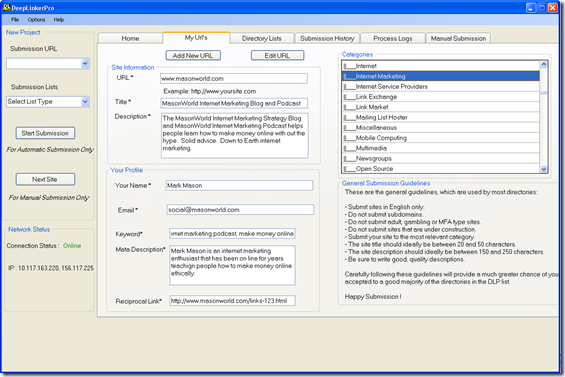Screen dimensions: 565x377
Task: Click into the site Description text area
Action: pyautogui.click(x=235, y=136)
